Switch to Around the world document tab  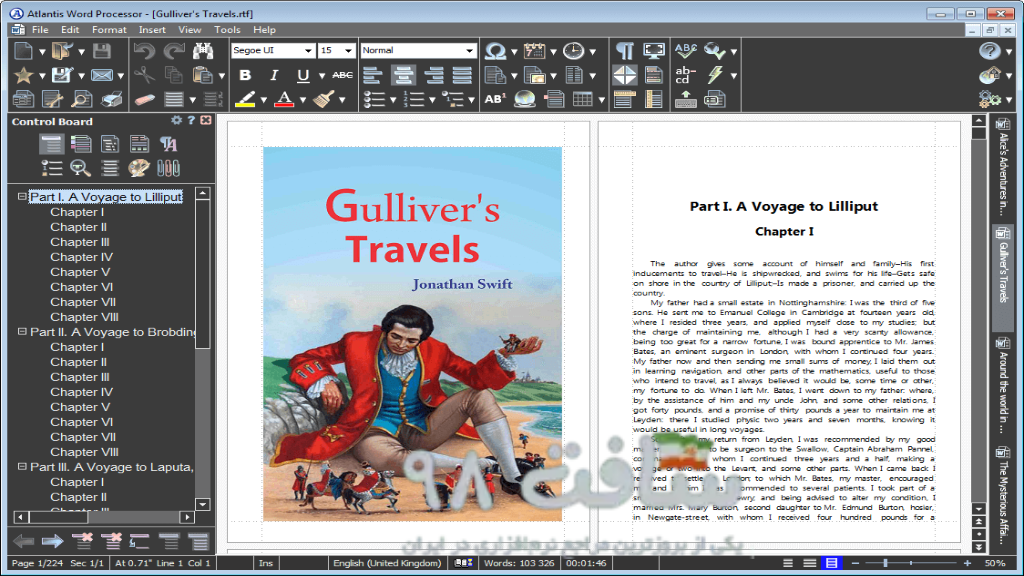[1002, 385]
